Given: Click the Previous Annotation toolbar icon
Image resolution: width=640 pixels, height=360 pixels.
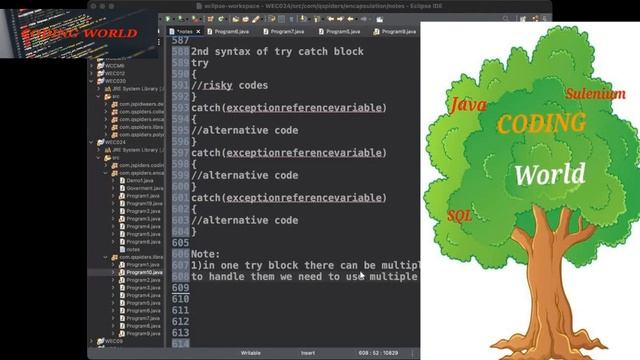Looking at the screenshot, I should [x=316, y=19].
